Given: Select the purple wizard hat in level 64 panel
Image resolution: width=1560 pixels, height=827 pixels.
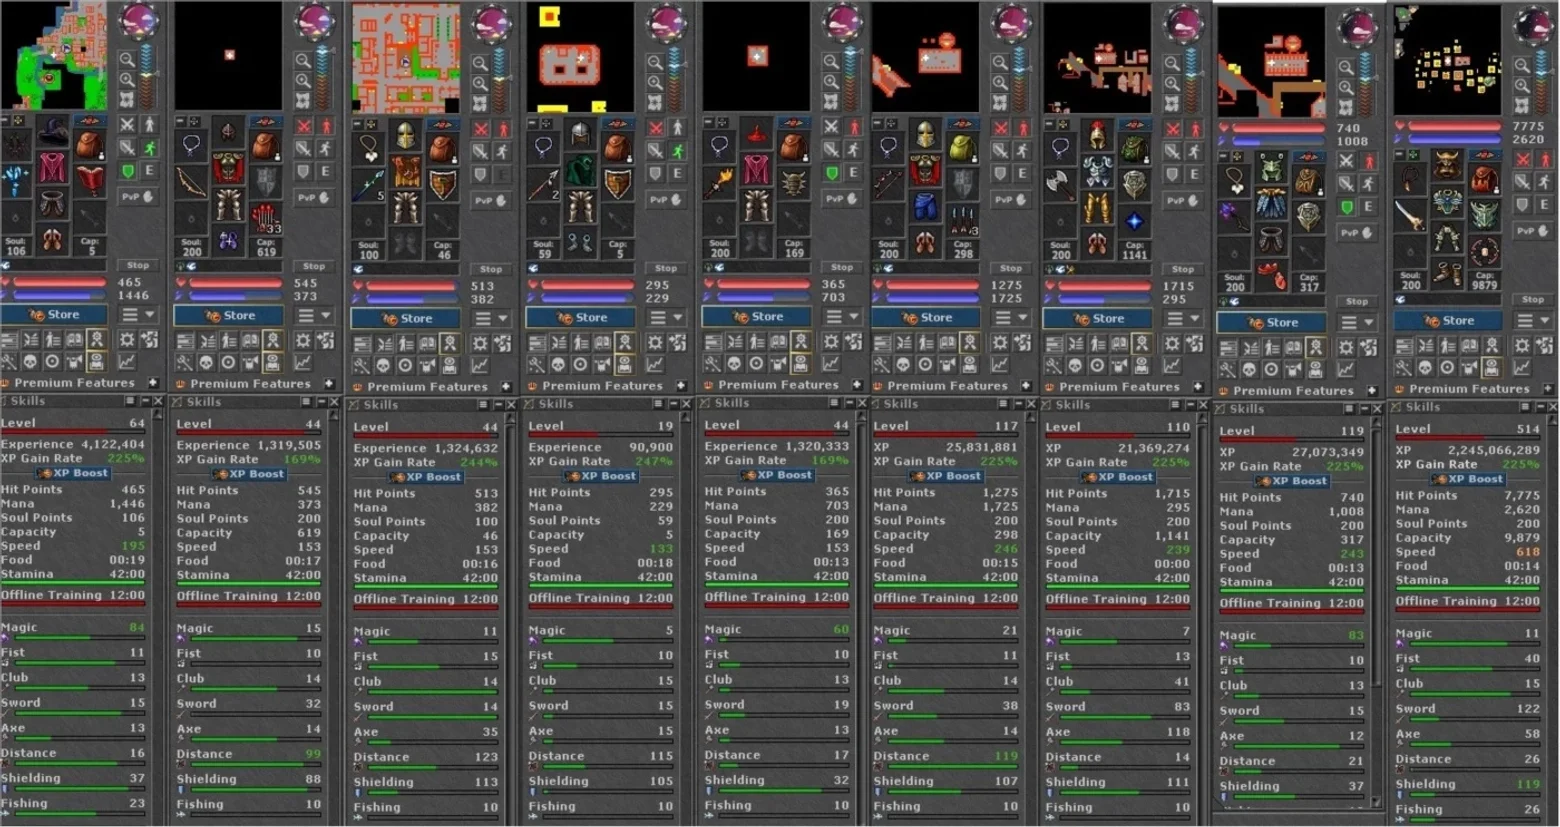Looking at the screenshot, I should tap(53, 131).
